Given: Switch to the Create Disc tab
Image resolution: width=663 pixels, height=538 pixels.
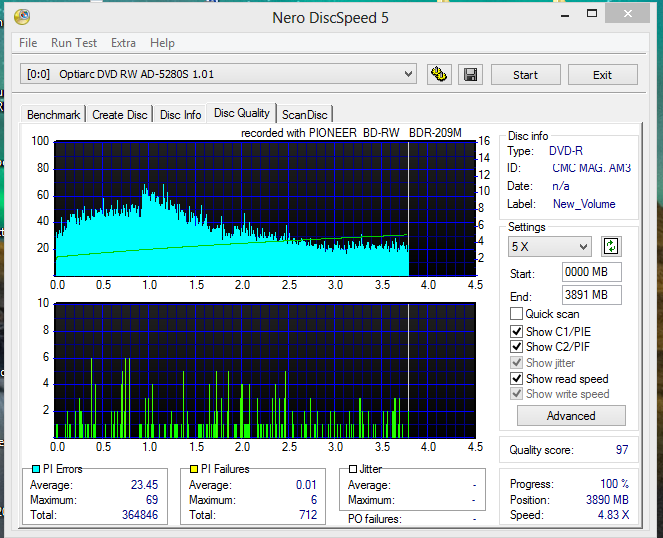Looking at the screenshot, I should tap(120, 115).
